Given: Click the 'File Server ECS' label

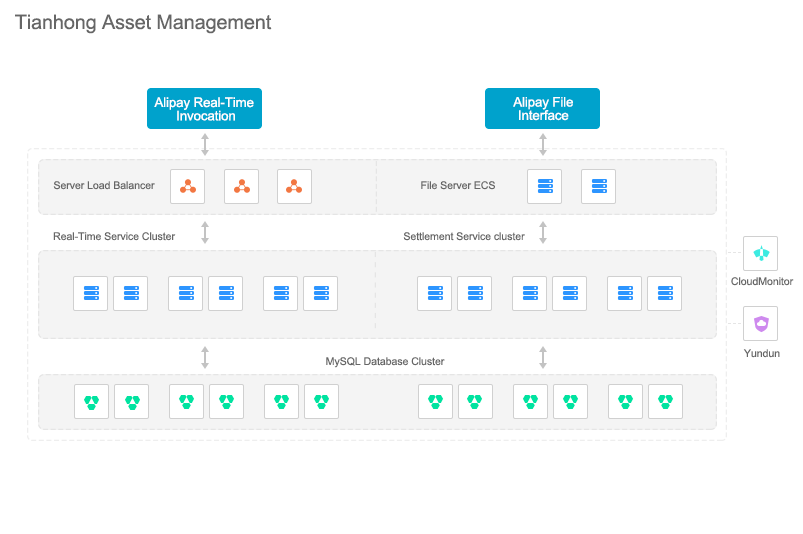Looking at the screenshot, I should [458, 185].
